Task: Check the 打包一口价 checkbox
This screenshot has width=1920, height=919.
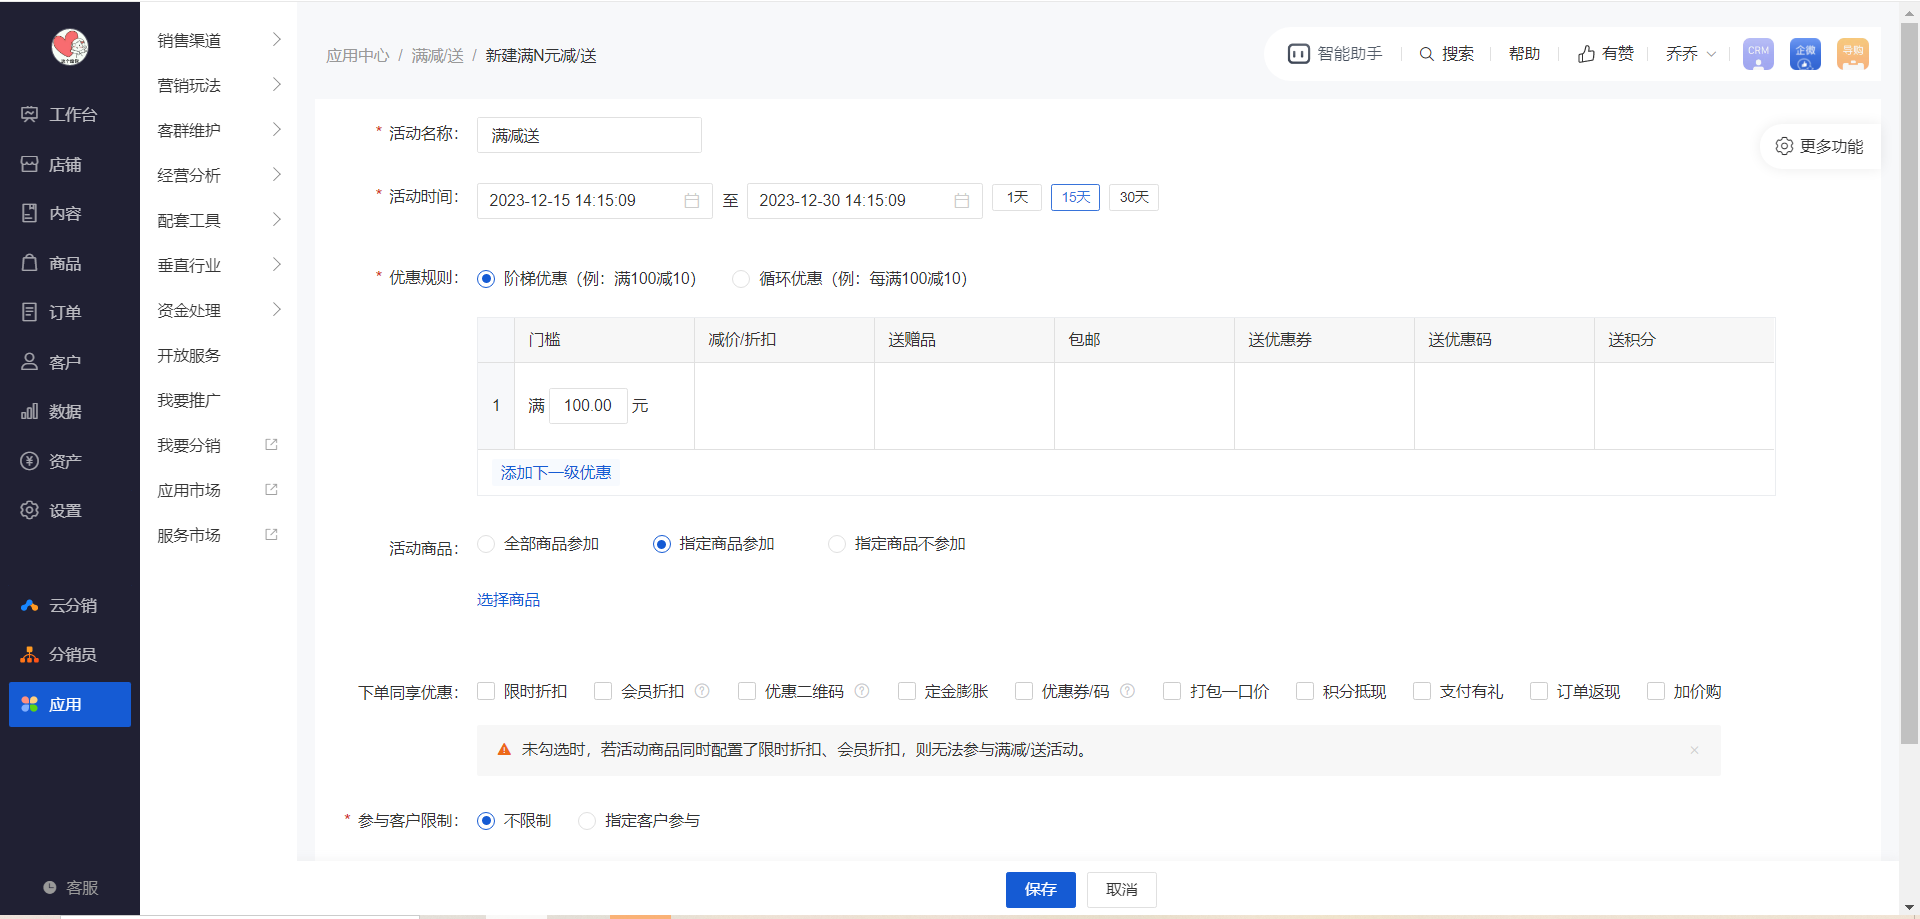Action: (1172, 691)
